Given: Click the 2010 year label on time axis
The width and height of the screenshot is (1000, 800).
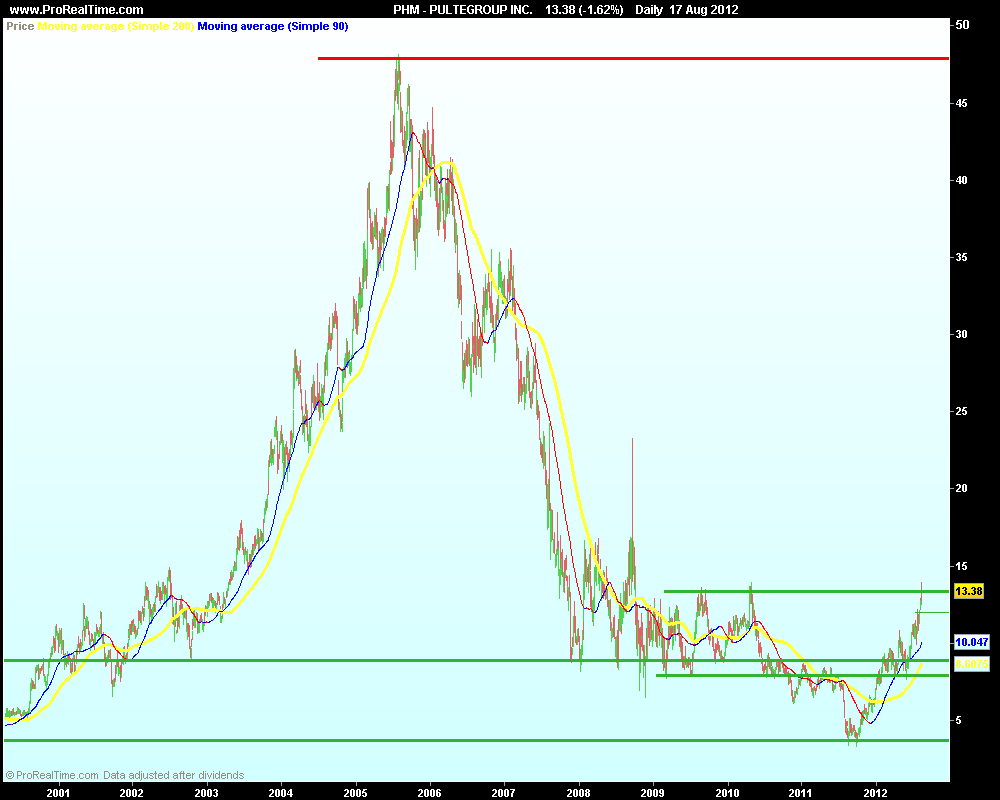Looking at the screenshot, I should click(x=727, y=793).
